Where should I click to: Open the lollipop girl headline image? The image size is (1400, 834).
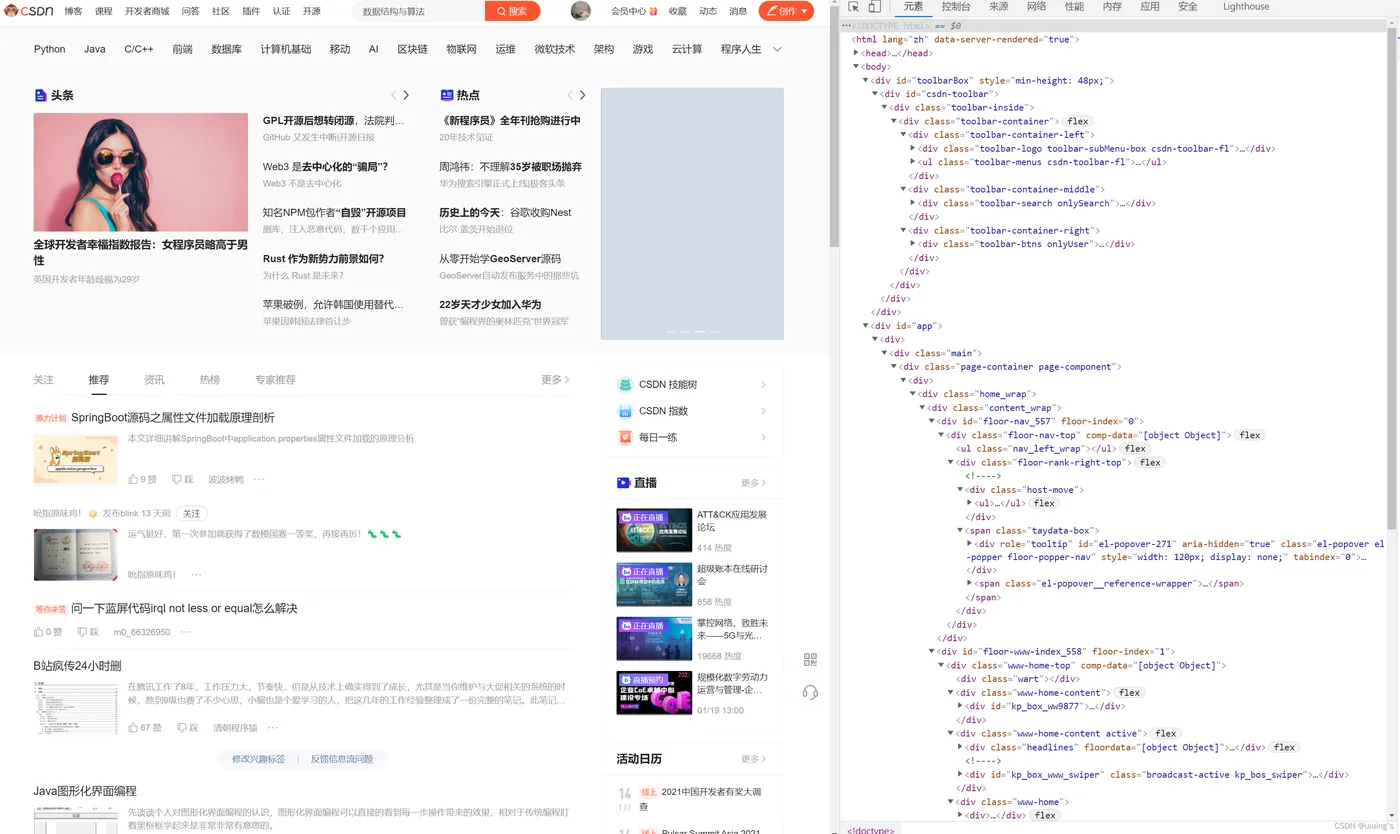tap(141, 172)
